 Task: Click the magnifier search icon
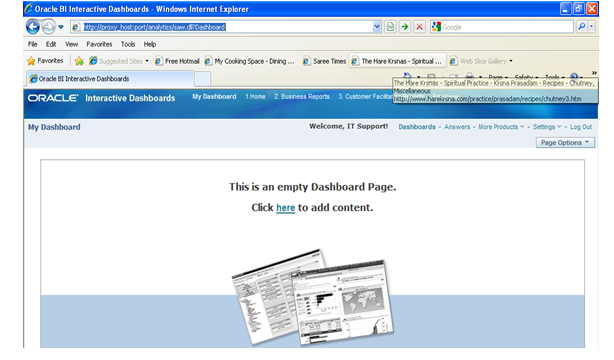point(581,27)
